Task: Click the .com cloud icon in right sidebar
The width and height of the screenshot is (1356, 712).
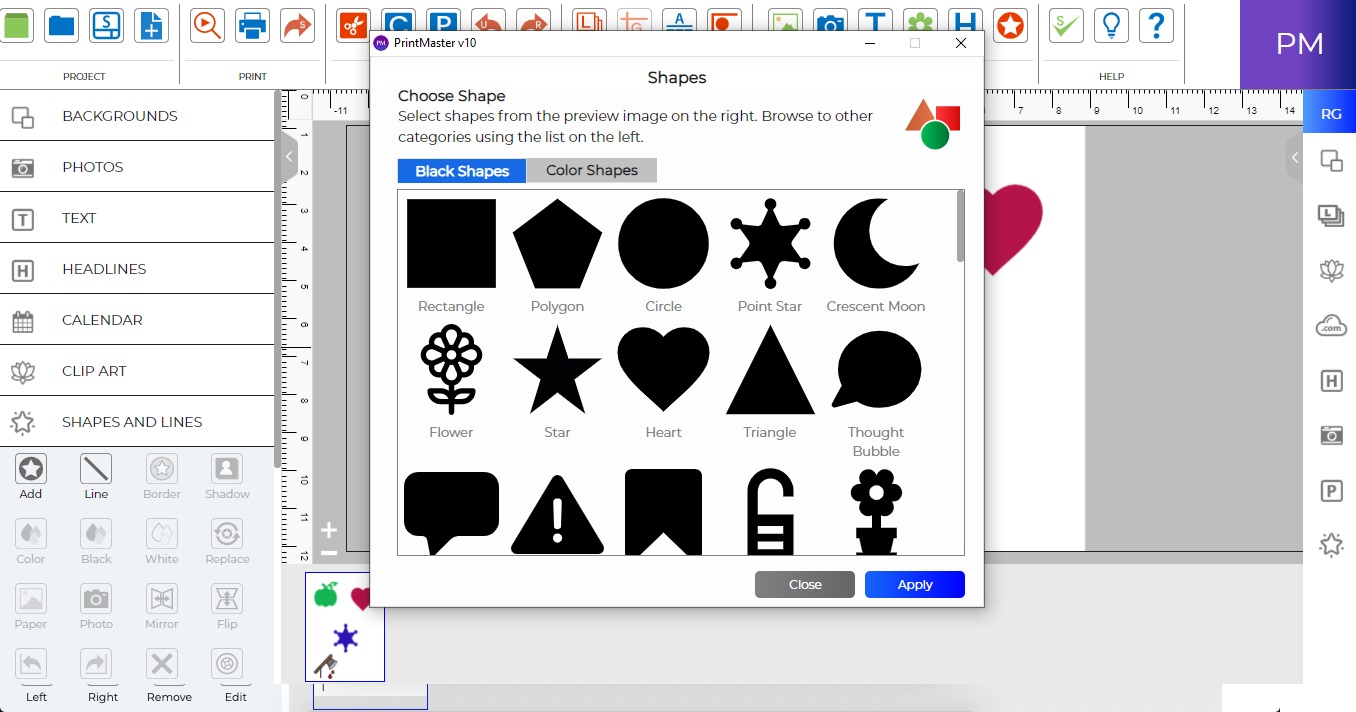Action: point(1331,326)
